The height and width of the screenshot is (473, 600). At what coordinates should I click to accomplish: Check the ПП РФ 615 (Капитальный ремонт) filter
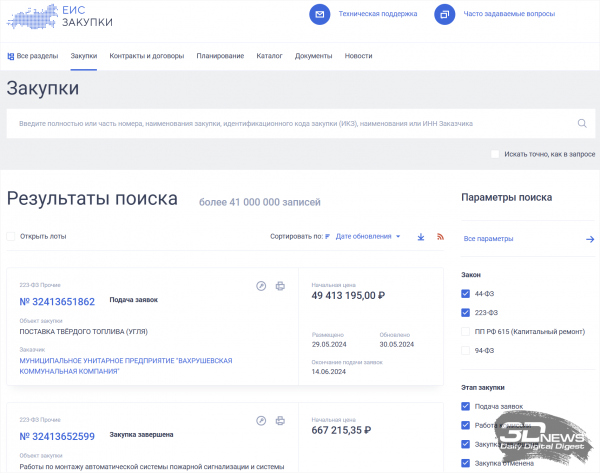pos(465,331)
